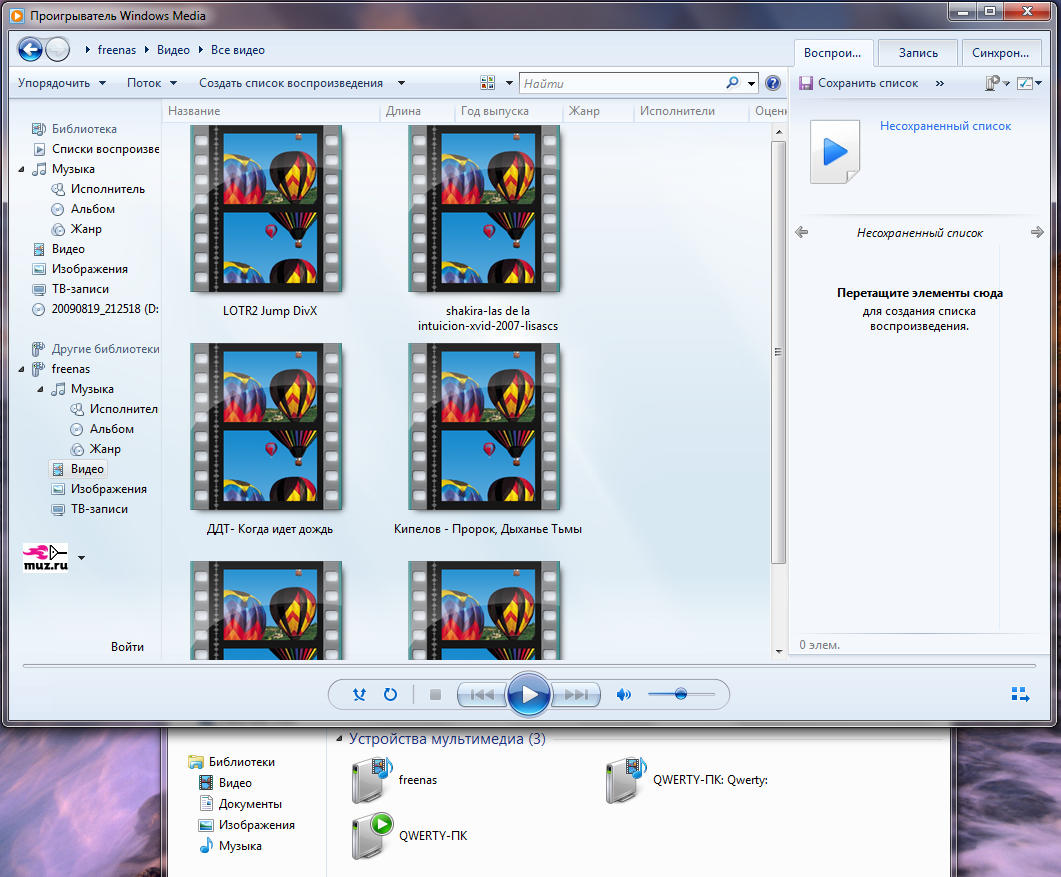Collapse the local Музыка tree node
This screenshot has height=877, width=1061.
pos(21,169)
